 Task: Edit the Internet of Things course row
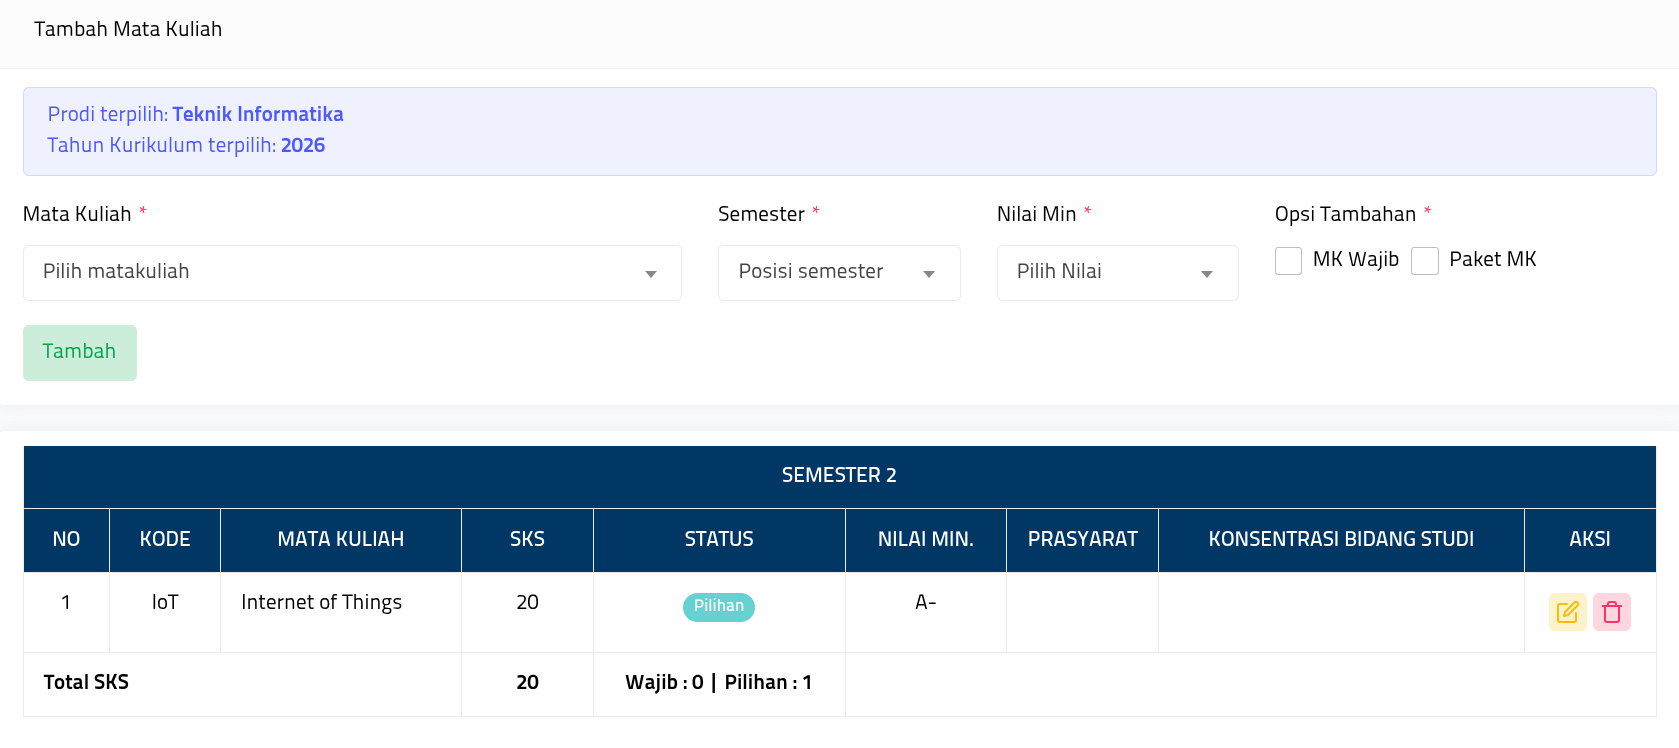1567,612
